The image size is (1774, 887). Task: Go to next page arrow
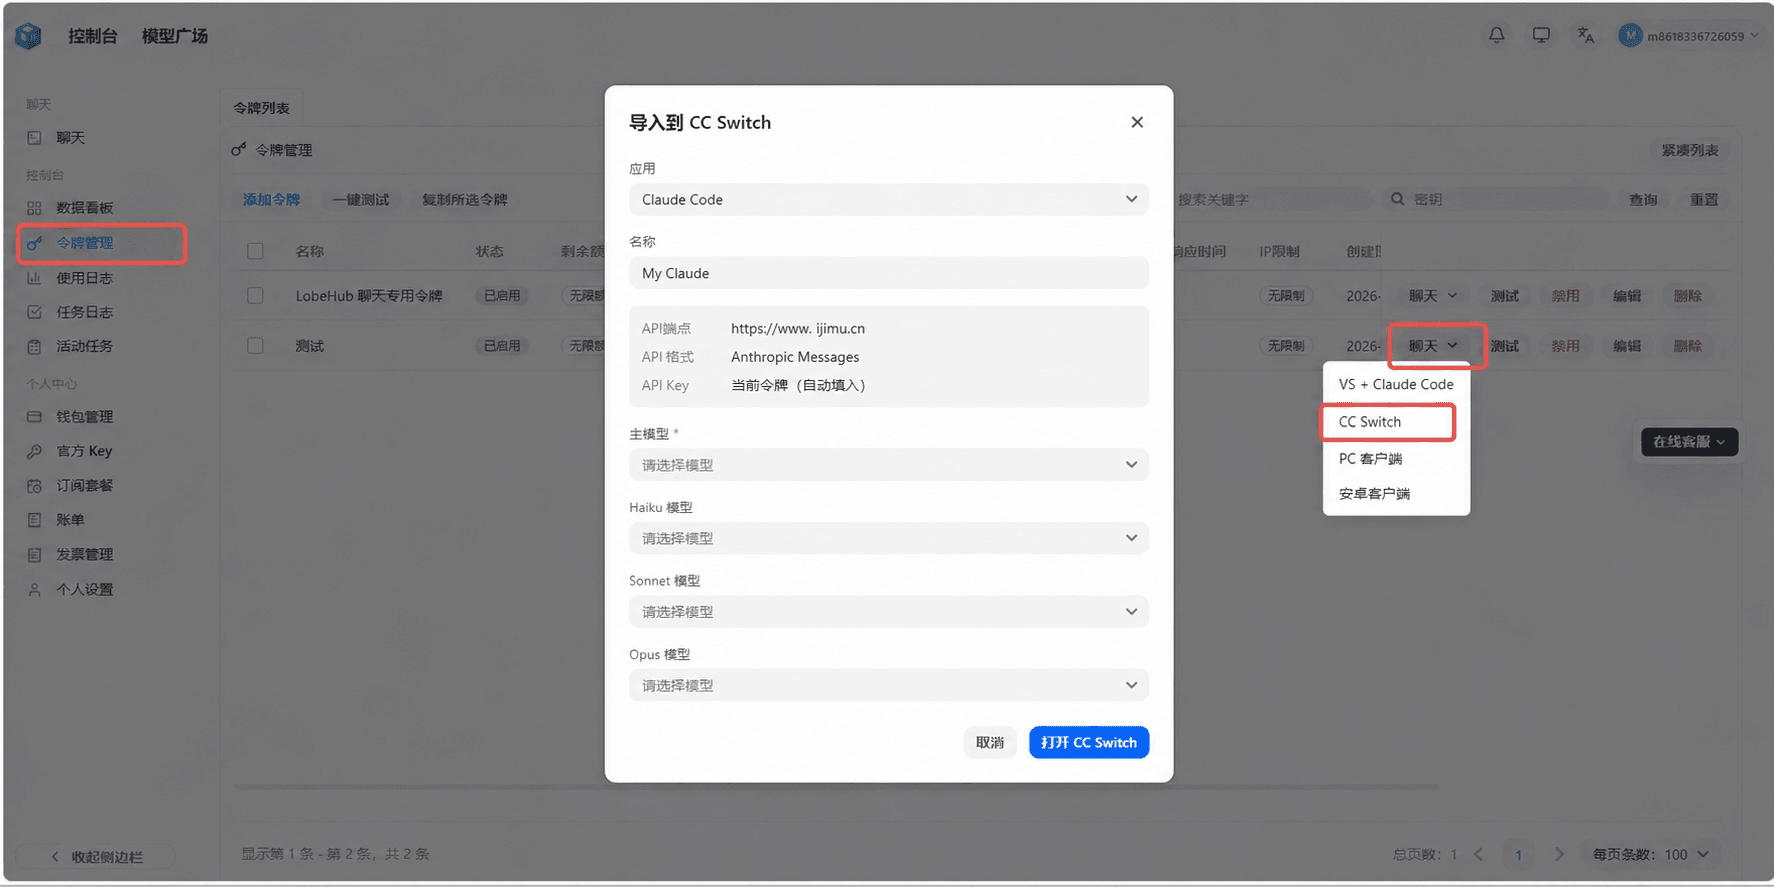pos(1559,854)
